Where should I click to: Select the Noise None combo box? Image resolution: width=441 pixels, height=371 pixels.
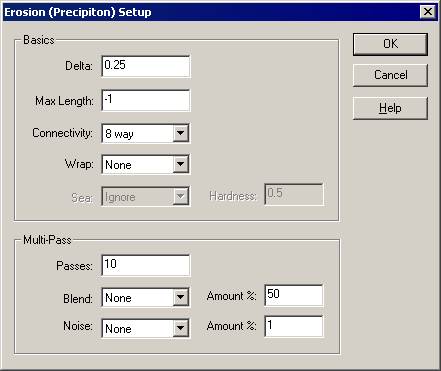[146, 328]
